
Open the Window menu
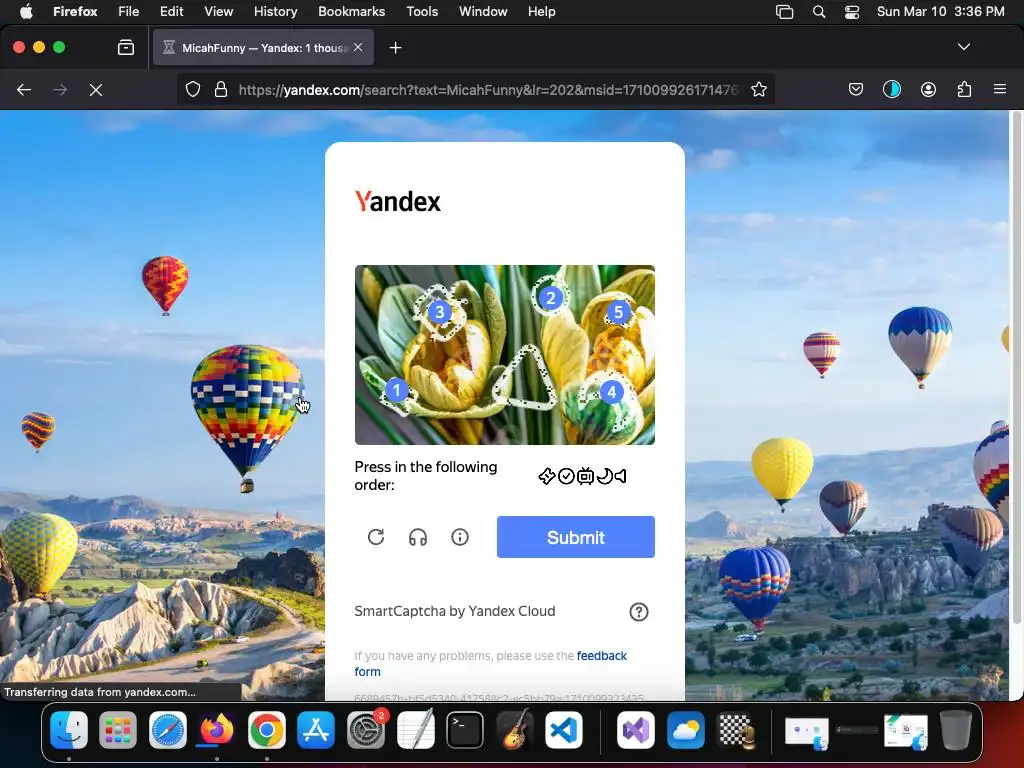coord(483,11)
